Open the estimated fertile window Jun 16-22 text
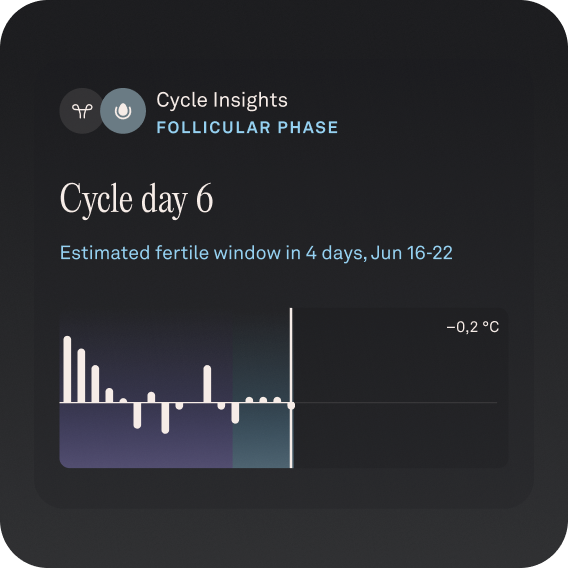 click(256, 252)
